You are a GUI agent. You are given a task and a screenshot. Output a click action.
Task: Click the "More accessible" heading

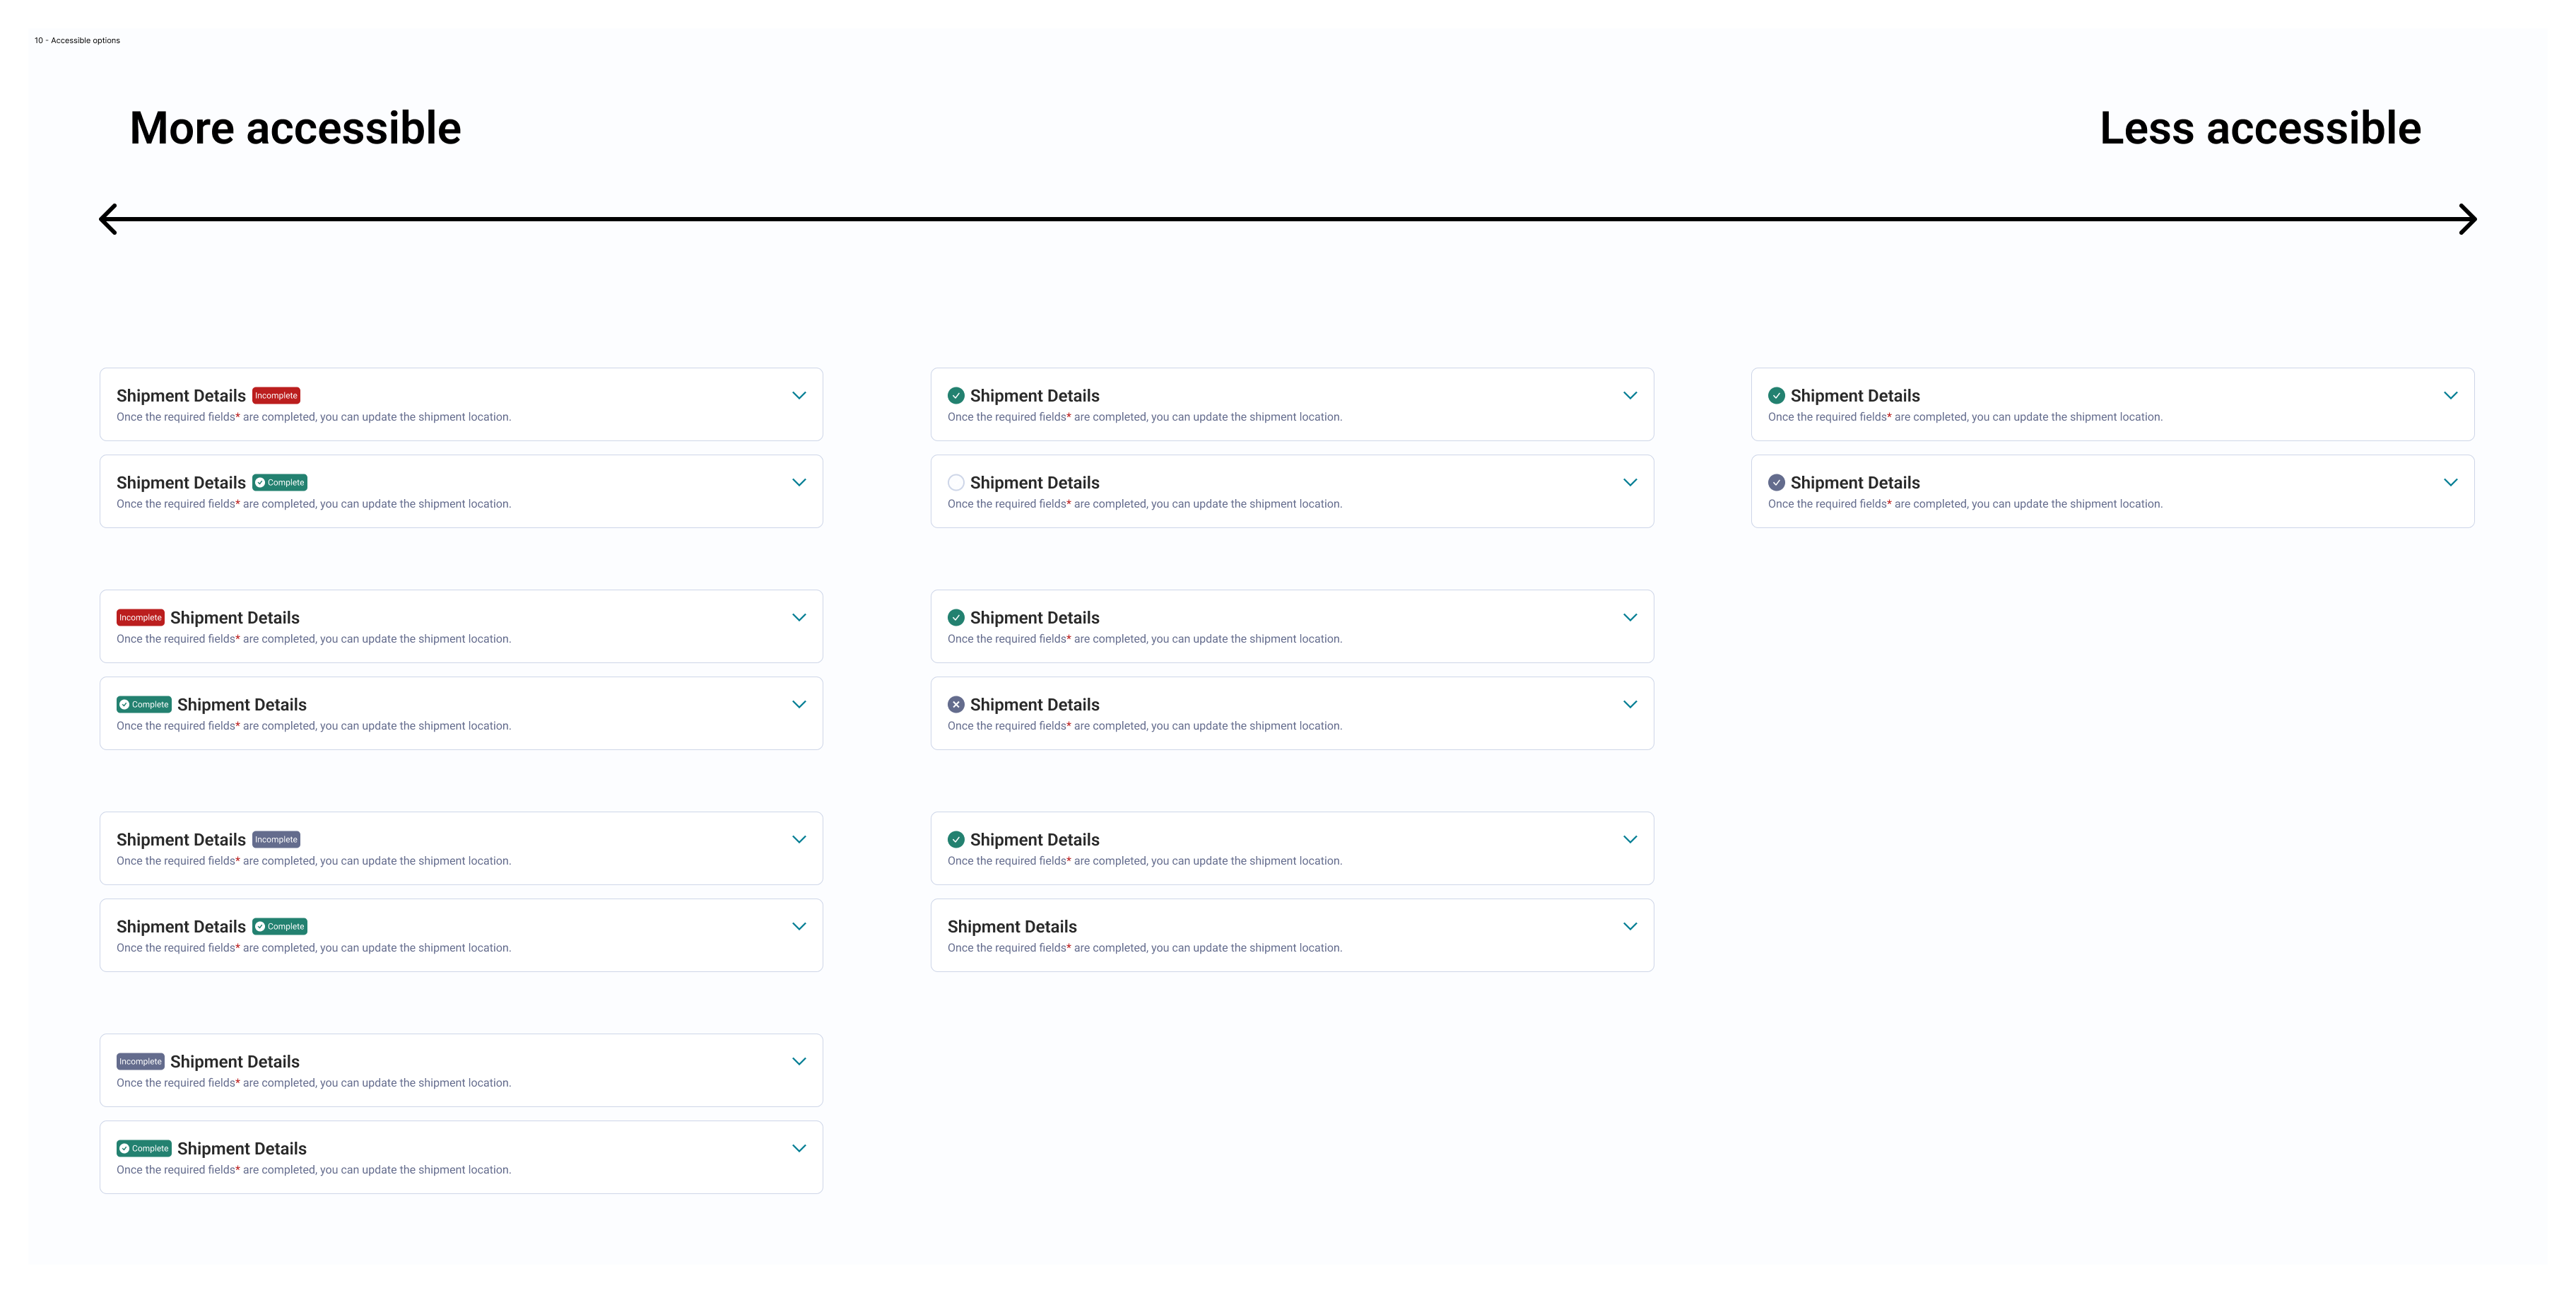[295, 128]
